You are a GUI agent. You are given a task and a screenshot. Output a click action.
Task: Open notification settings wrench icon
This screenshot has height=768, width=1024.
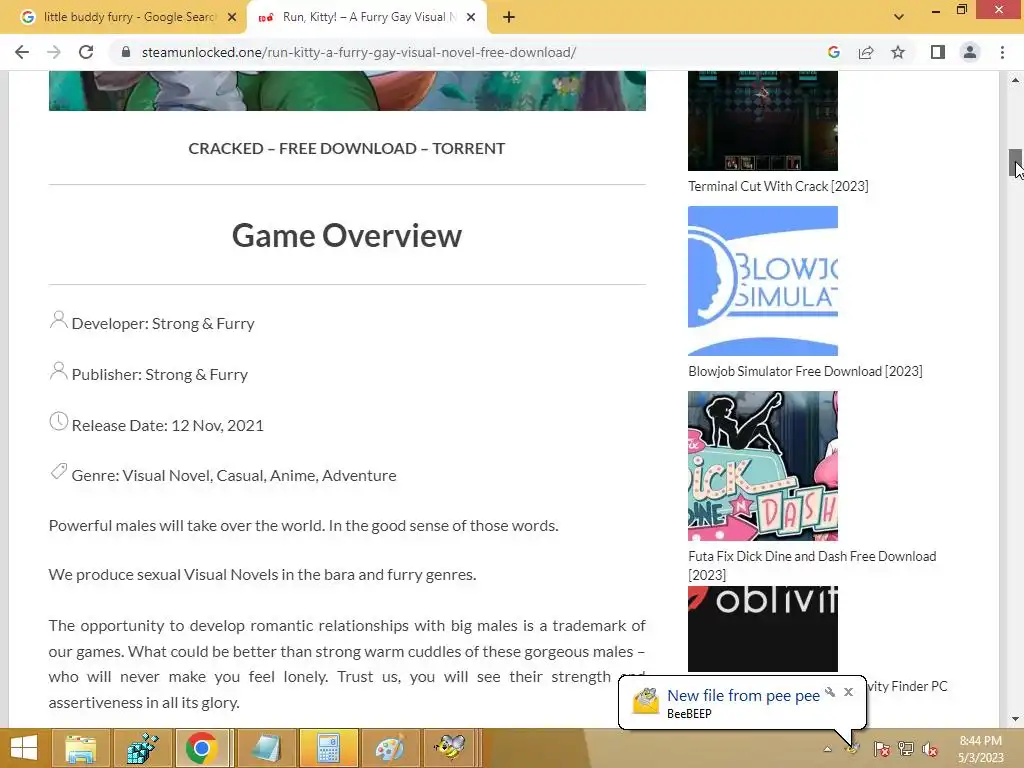(x=830, y=692)
